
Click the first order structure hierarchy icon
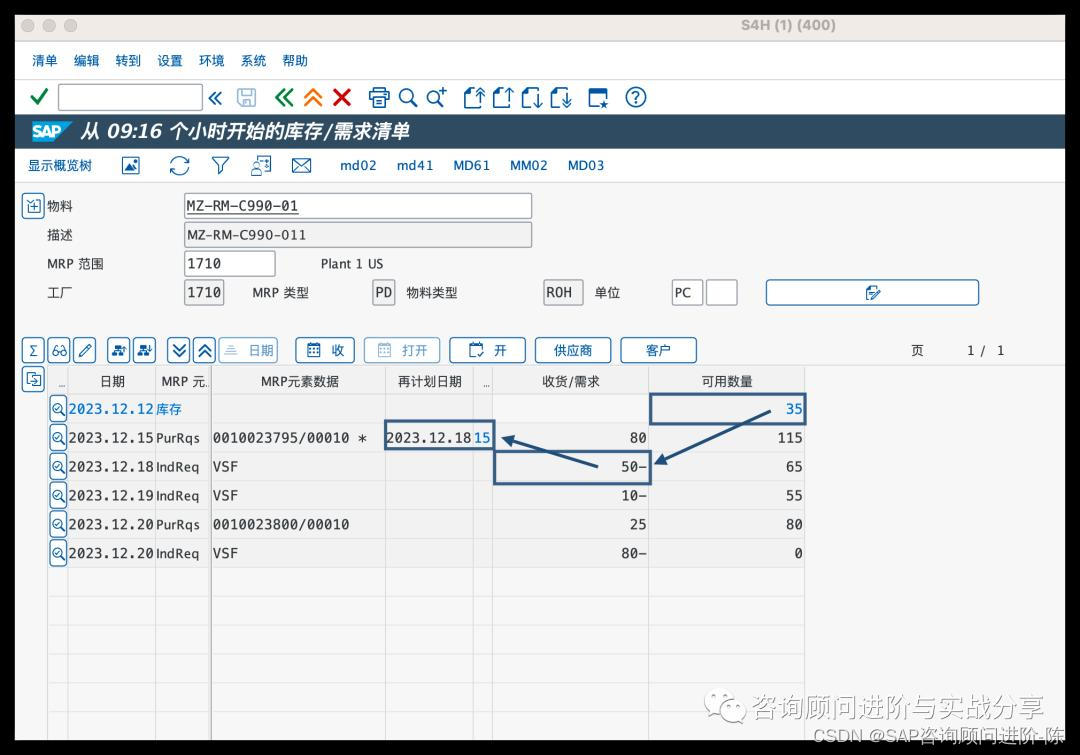click(x=118, y=350)
